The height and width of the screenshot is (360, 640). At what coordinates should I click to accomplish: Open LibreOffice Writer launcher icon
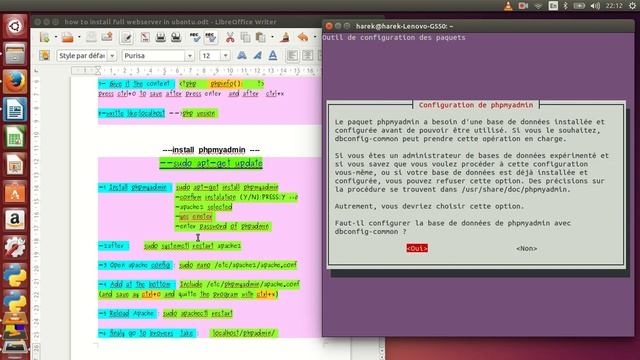click(15, 109)
